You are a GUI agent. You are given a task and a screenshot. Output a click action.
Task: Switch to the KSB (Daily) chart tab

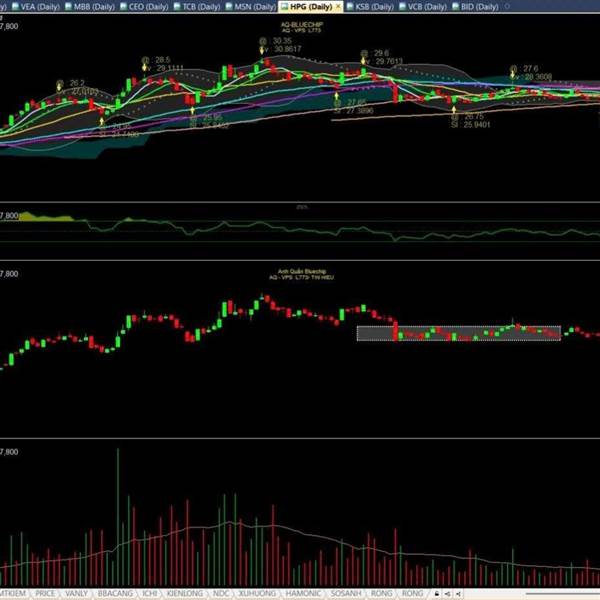coord(370,7)
